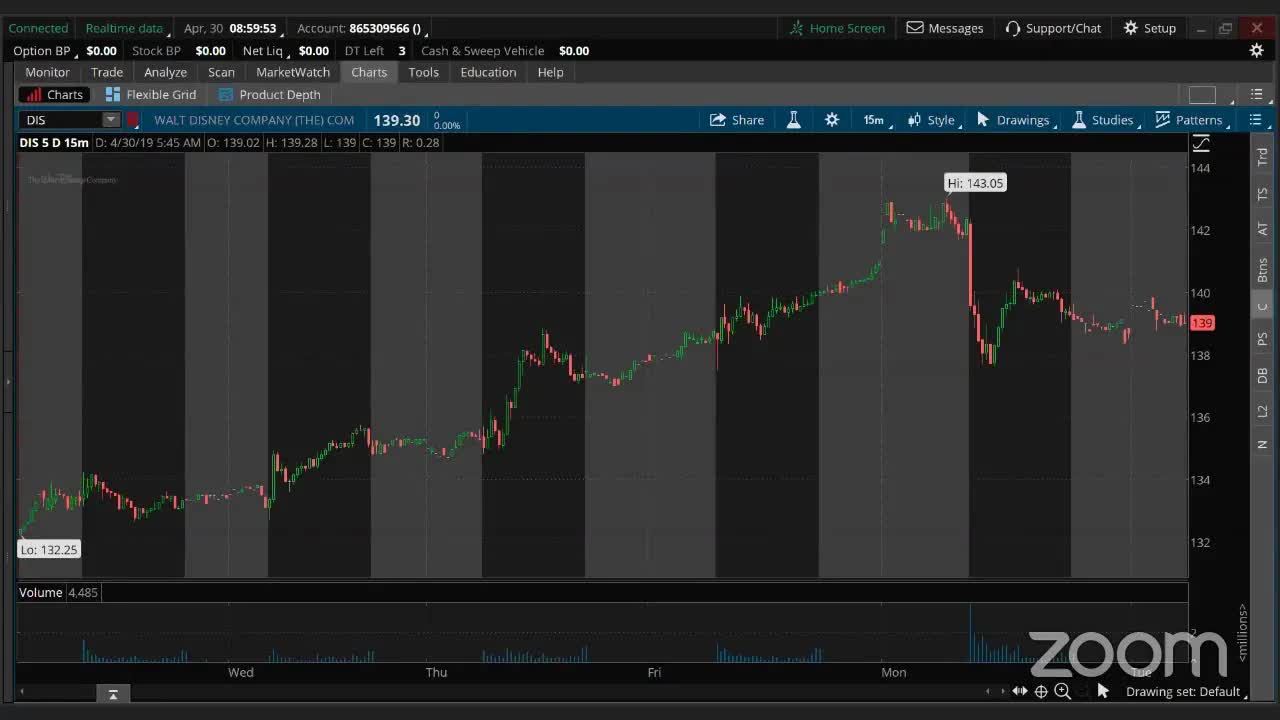Click the gear icon below window controls
Image resolution: width=1280 pixels, height=720 pixels.
[1257, 51]
